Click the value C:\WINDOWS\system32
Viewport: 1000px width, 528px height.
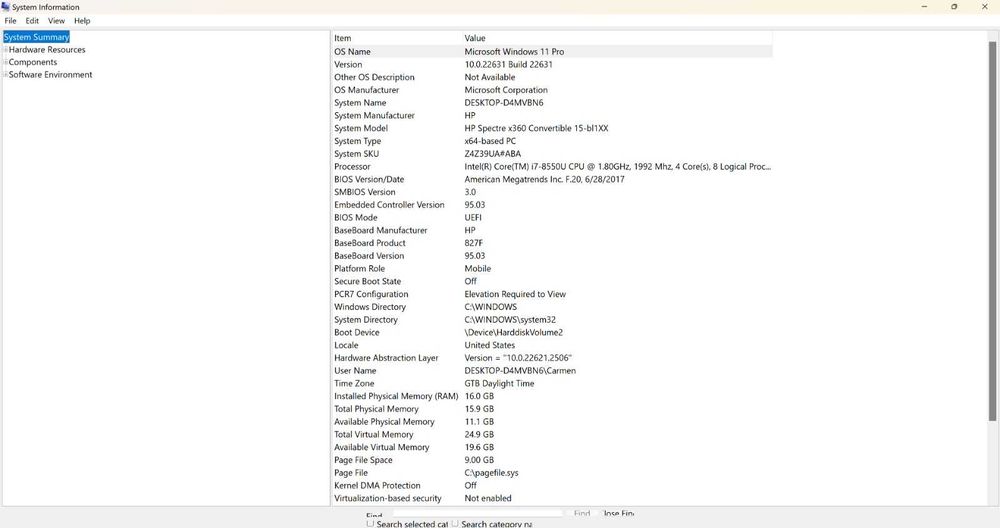click(x=510, y=319)
